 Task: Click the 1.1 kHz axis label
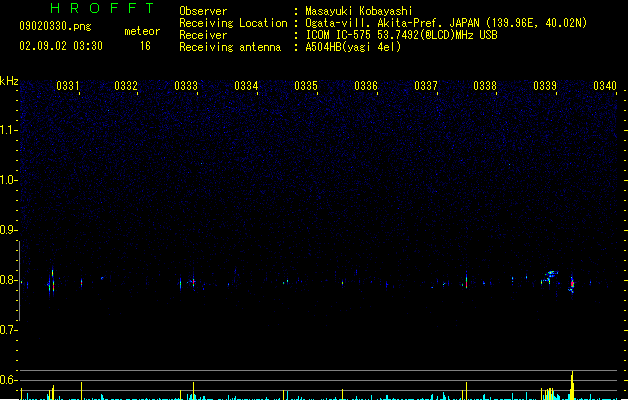tap(8, 130)
